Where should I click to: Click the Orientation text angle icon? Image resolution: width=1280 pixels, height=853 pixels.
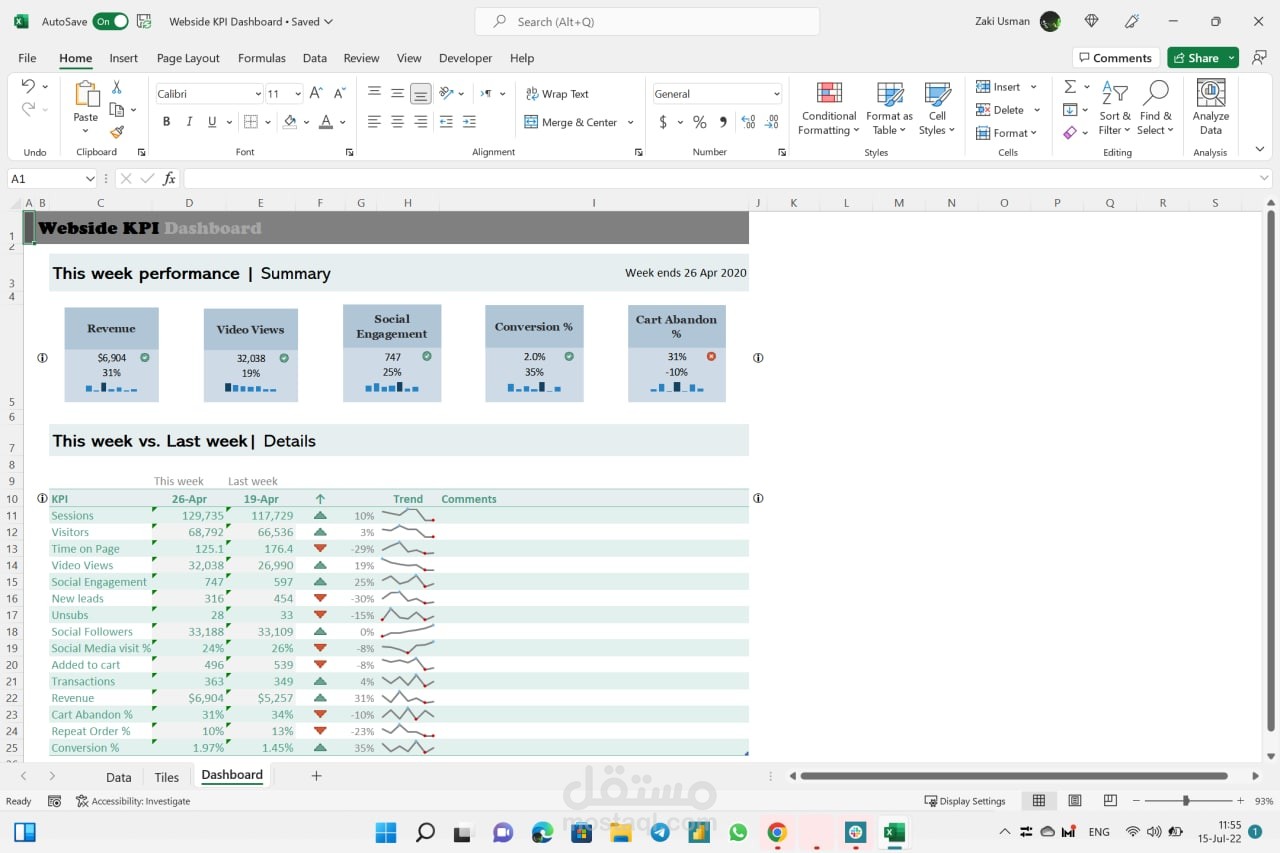[447, 93]
